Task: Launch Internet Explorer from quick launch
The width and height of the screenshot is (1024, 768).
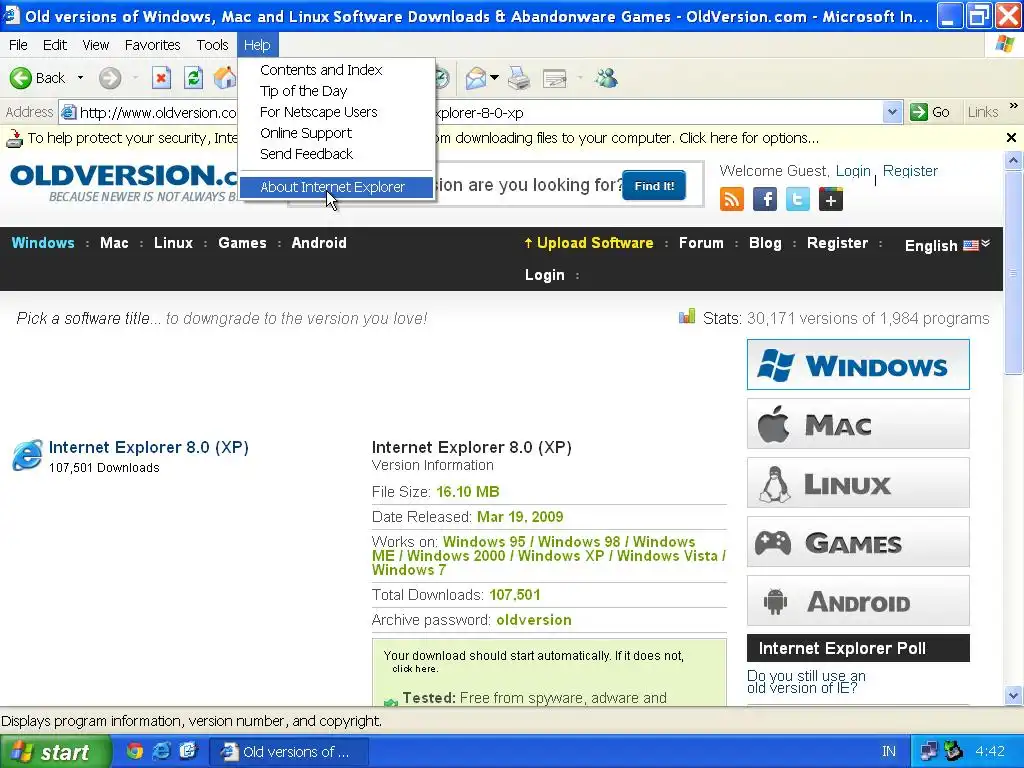Action: pos(161,751)
